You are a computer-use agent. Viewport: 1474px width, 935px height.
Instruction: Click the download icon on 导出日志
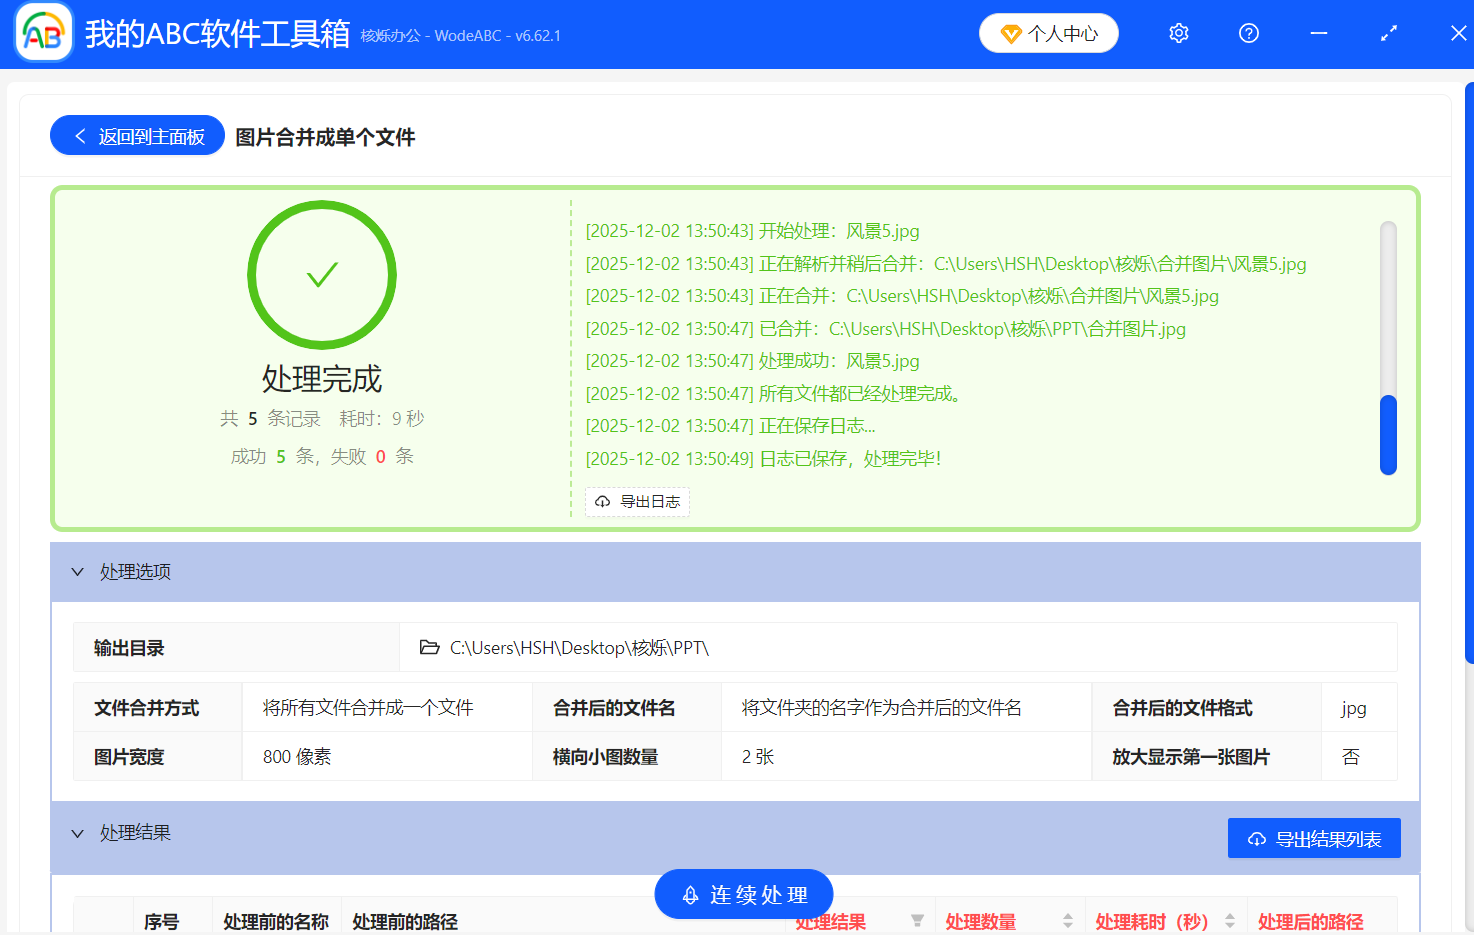pos(602,502)
